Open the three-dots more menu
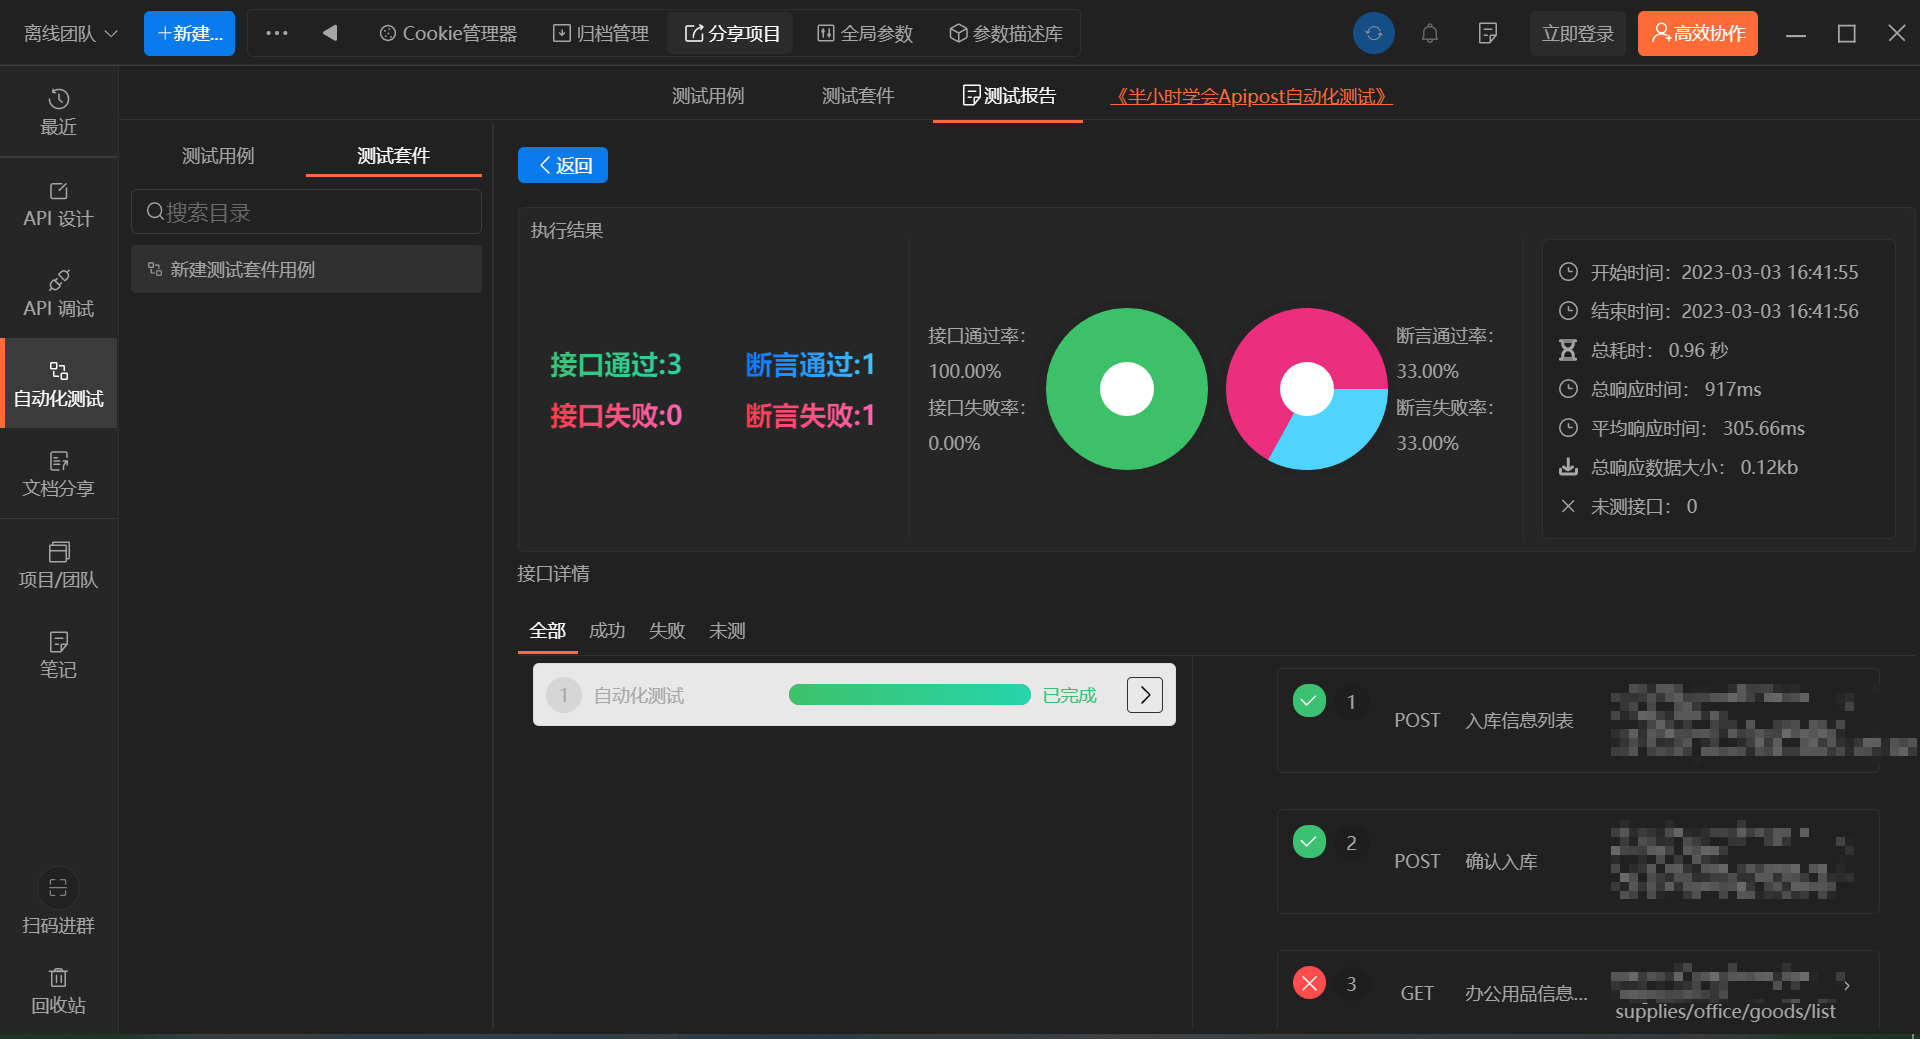This screenshot has width=1920, height=1039. [277, 33]
